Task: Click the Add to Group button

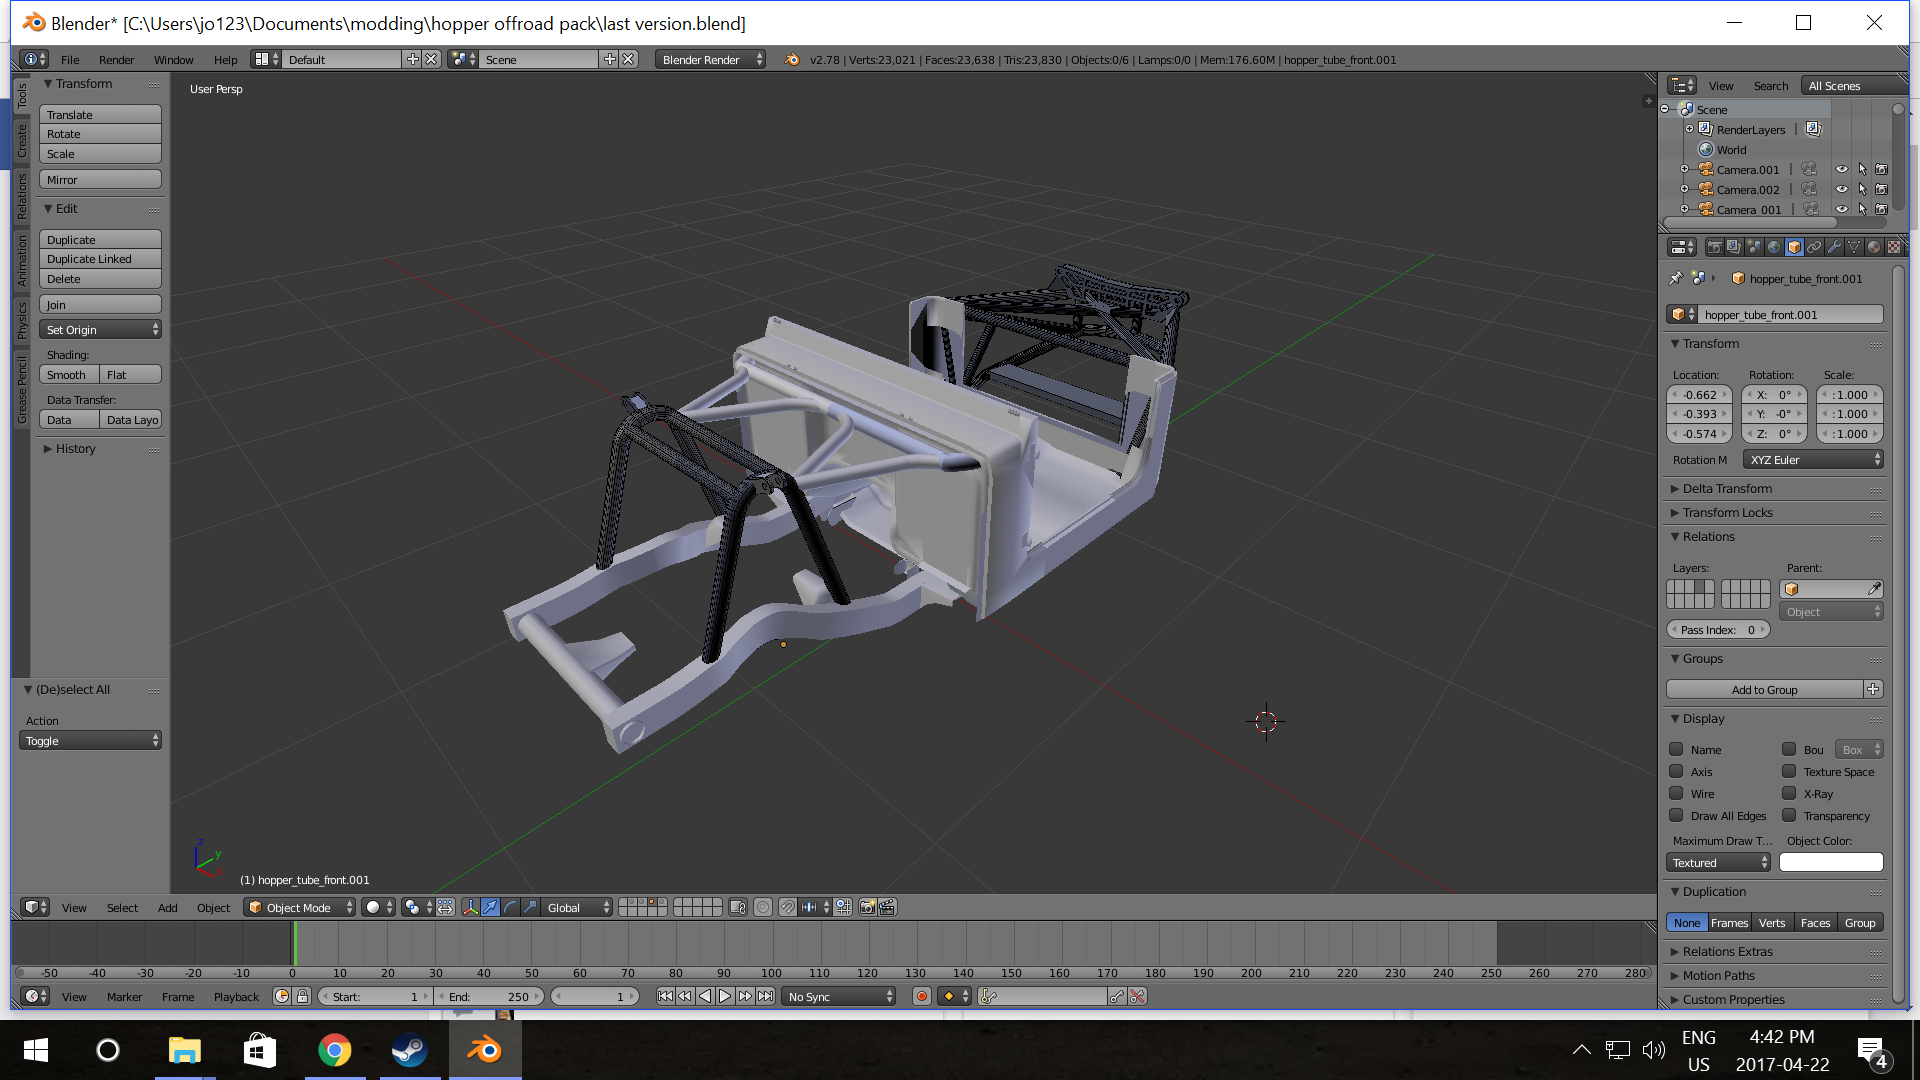Action: coord(1764,690)
